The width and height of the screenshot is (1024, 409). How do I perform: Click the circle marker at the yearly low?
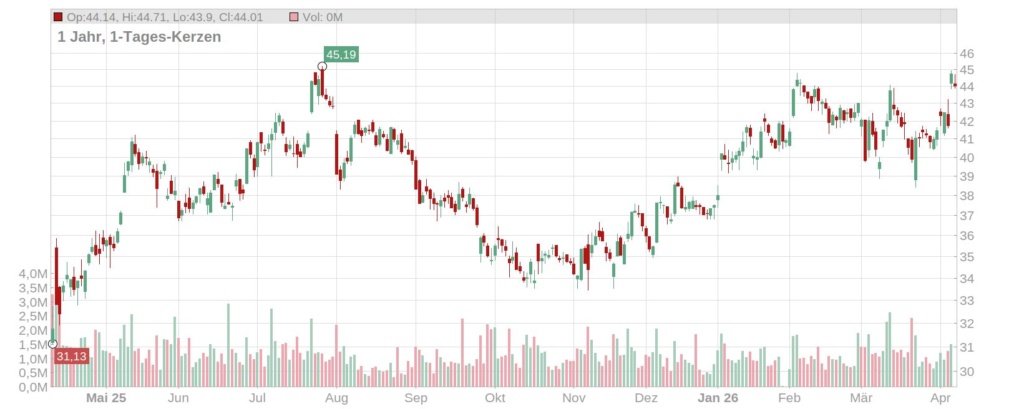point(53,345)
